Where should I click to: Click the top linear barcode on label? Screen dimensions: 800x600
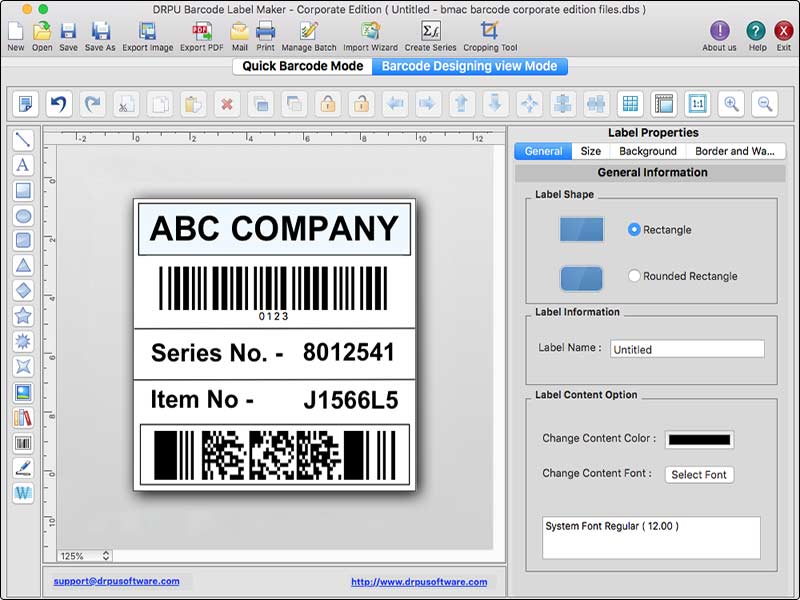[273, 289]
